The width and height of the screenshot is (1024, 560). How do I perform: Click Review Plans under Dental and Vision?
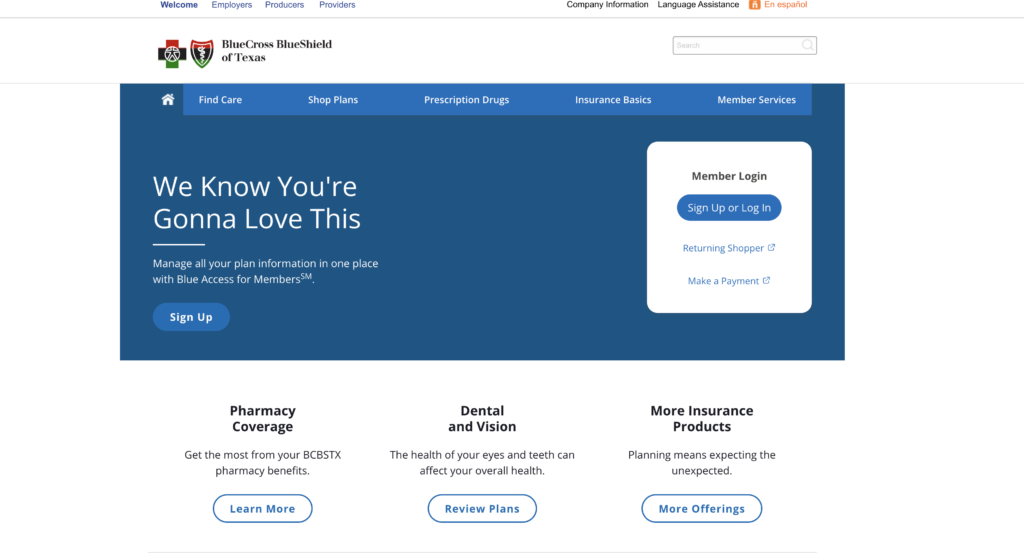pyautogui.click(x=482, y=508)
